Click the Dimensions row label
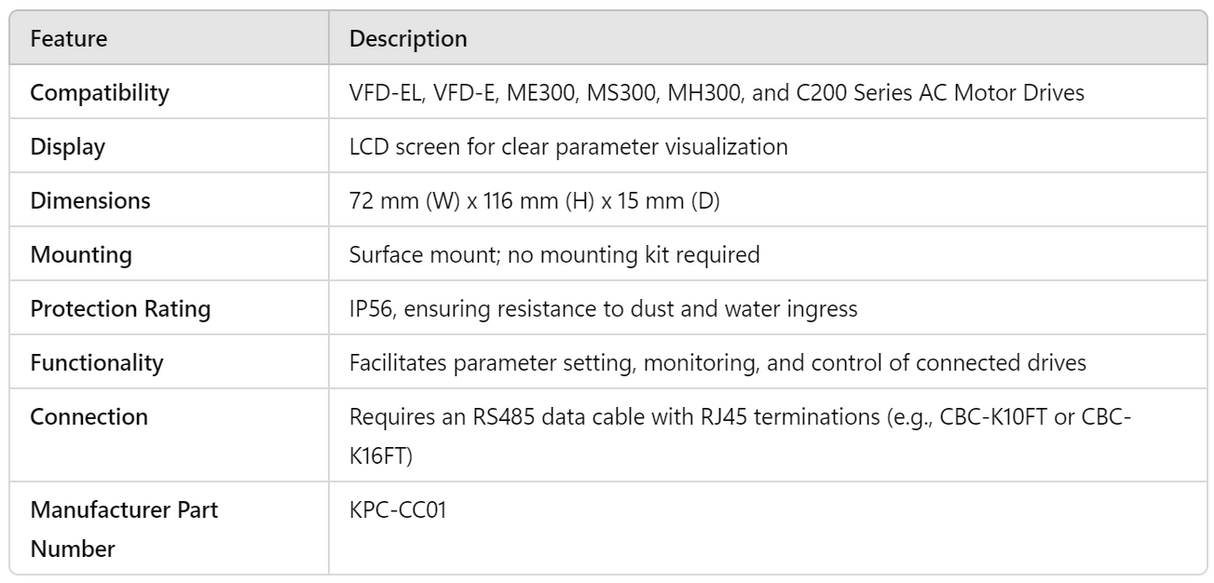Image resolution: width=1214 pixels, height=583 pixels. click(x=90, y=201)
